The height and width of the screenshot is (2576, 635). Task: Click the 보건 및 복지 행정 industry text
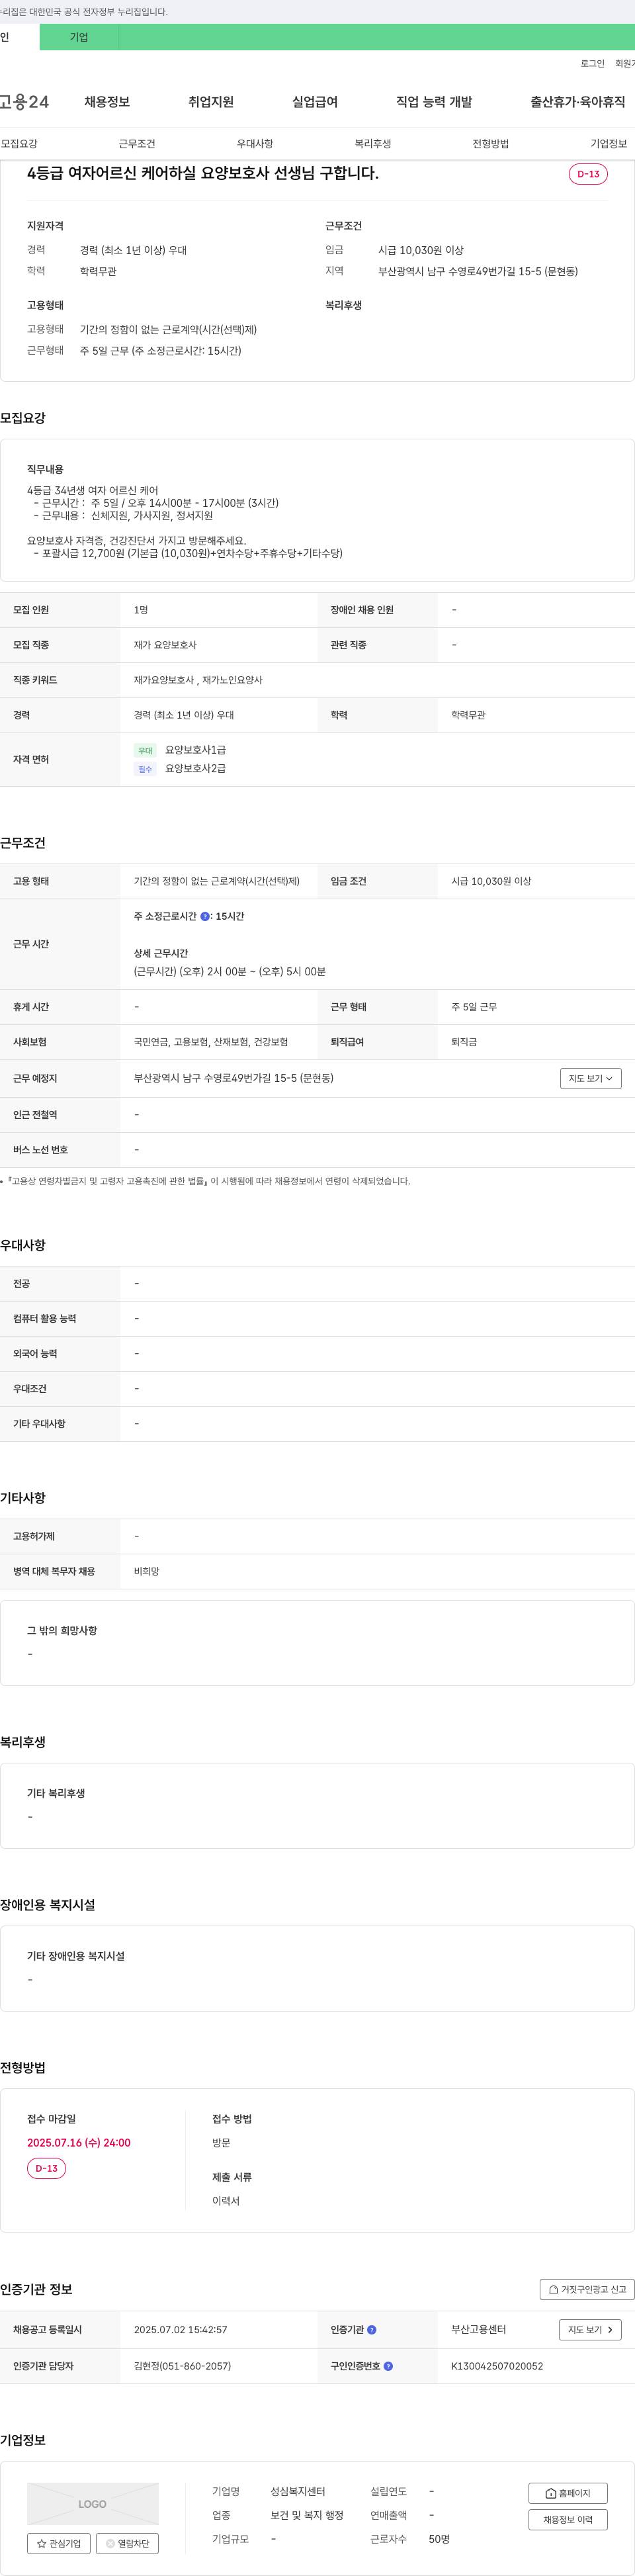(x=307, y=2515)
